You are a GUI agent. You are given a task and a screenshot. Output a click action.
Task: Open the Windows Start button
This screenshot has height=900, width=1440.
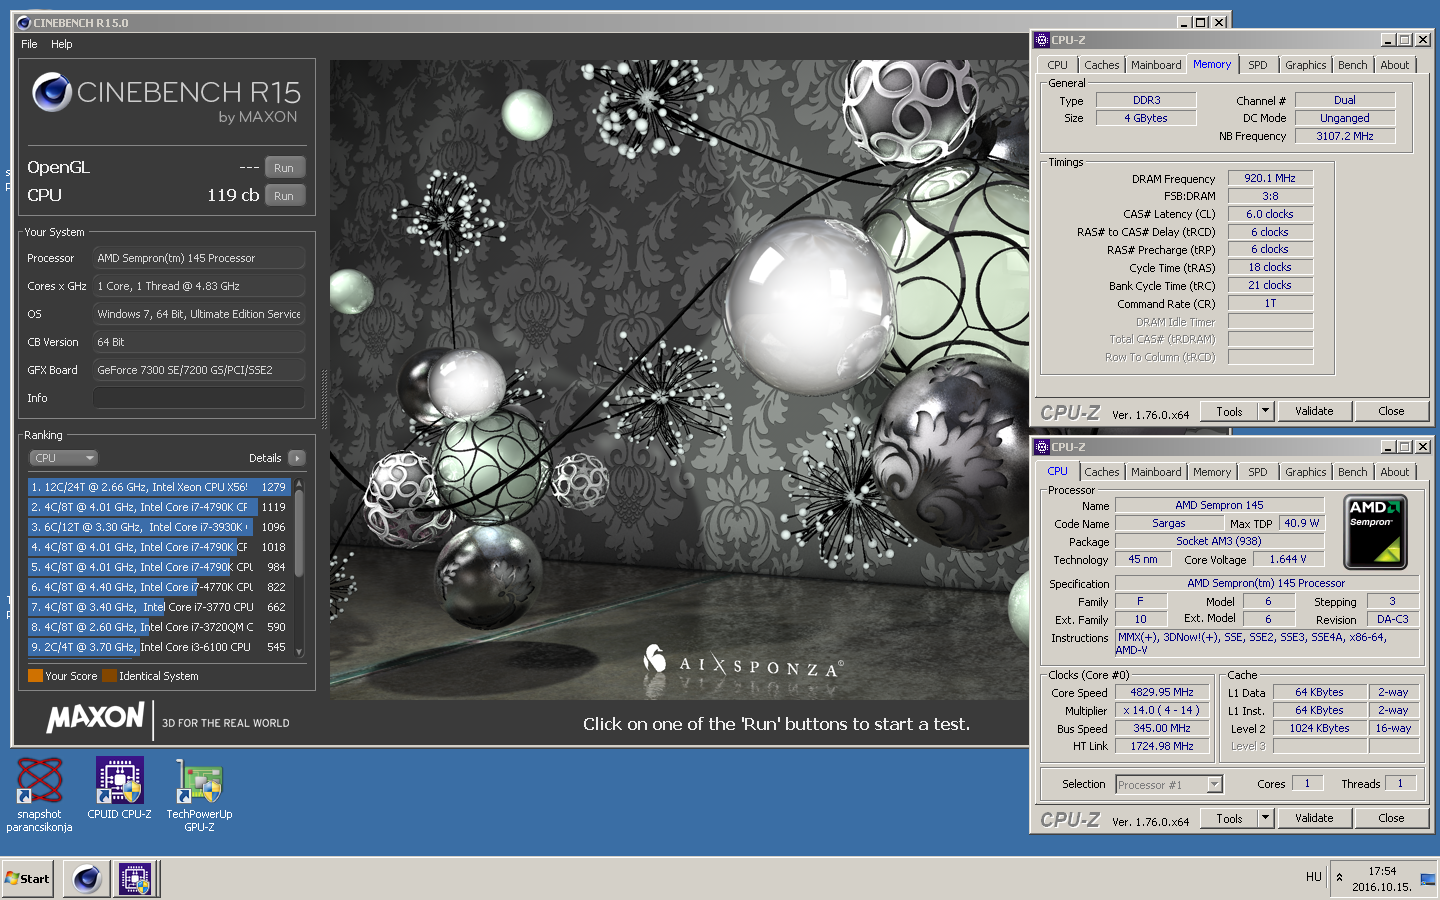[28, 879]
